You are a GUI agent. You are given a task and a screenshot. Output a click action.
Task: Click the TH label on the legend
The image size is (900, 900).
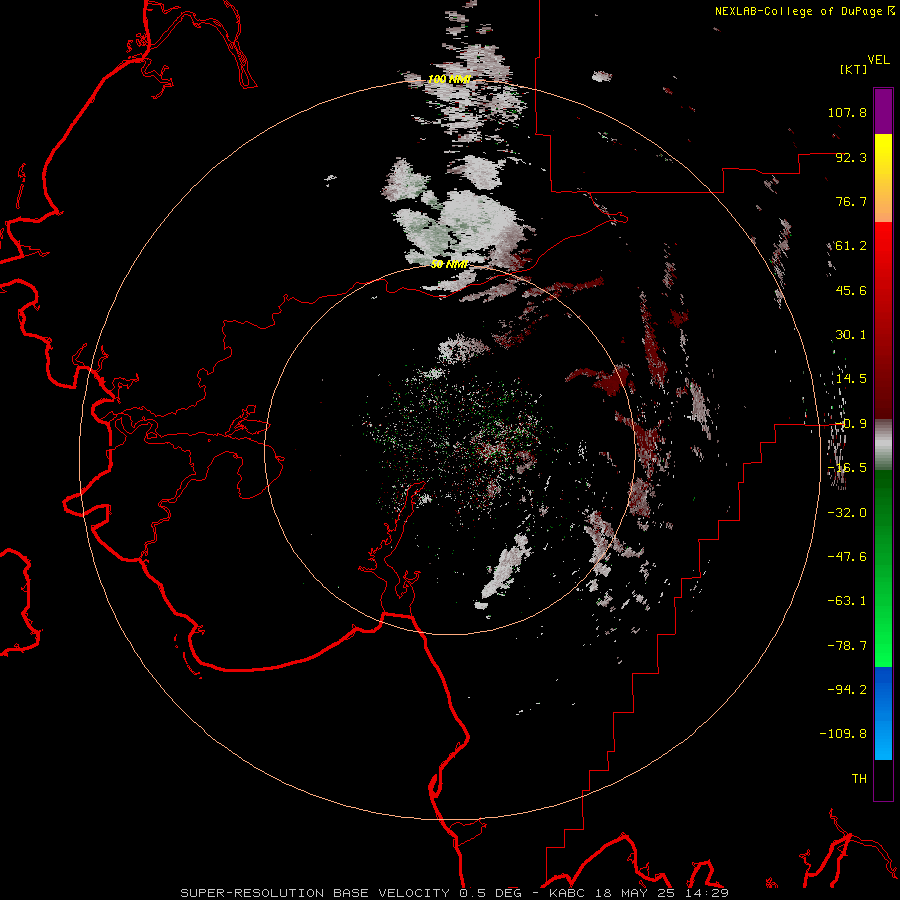pyautogui.click(x=859, y=779)
